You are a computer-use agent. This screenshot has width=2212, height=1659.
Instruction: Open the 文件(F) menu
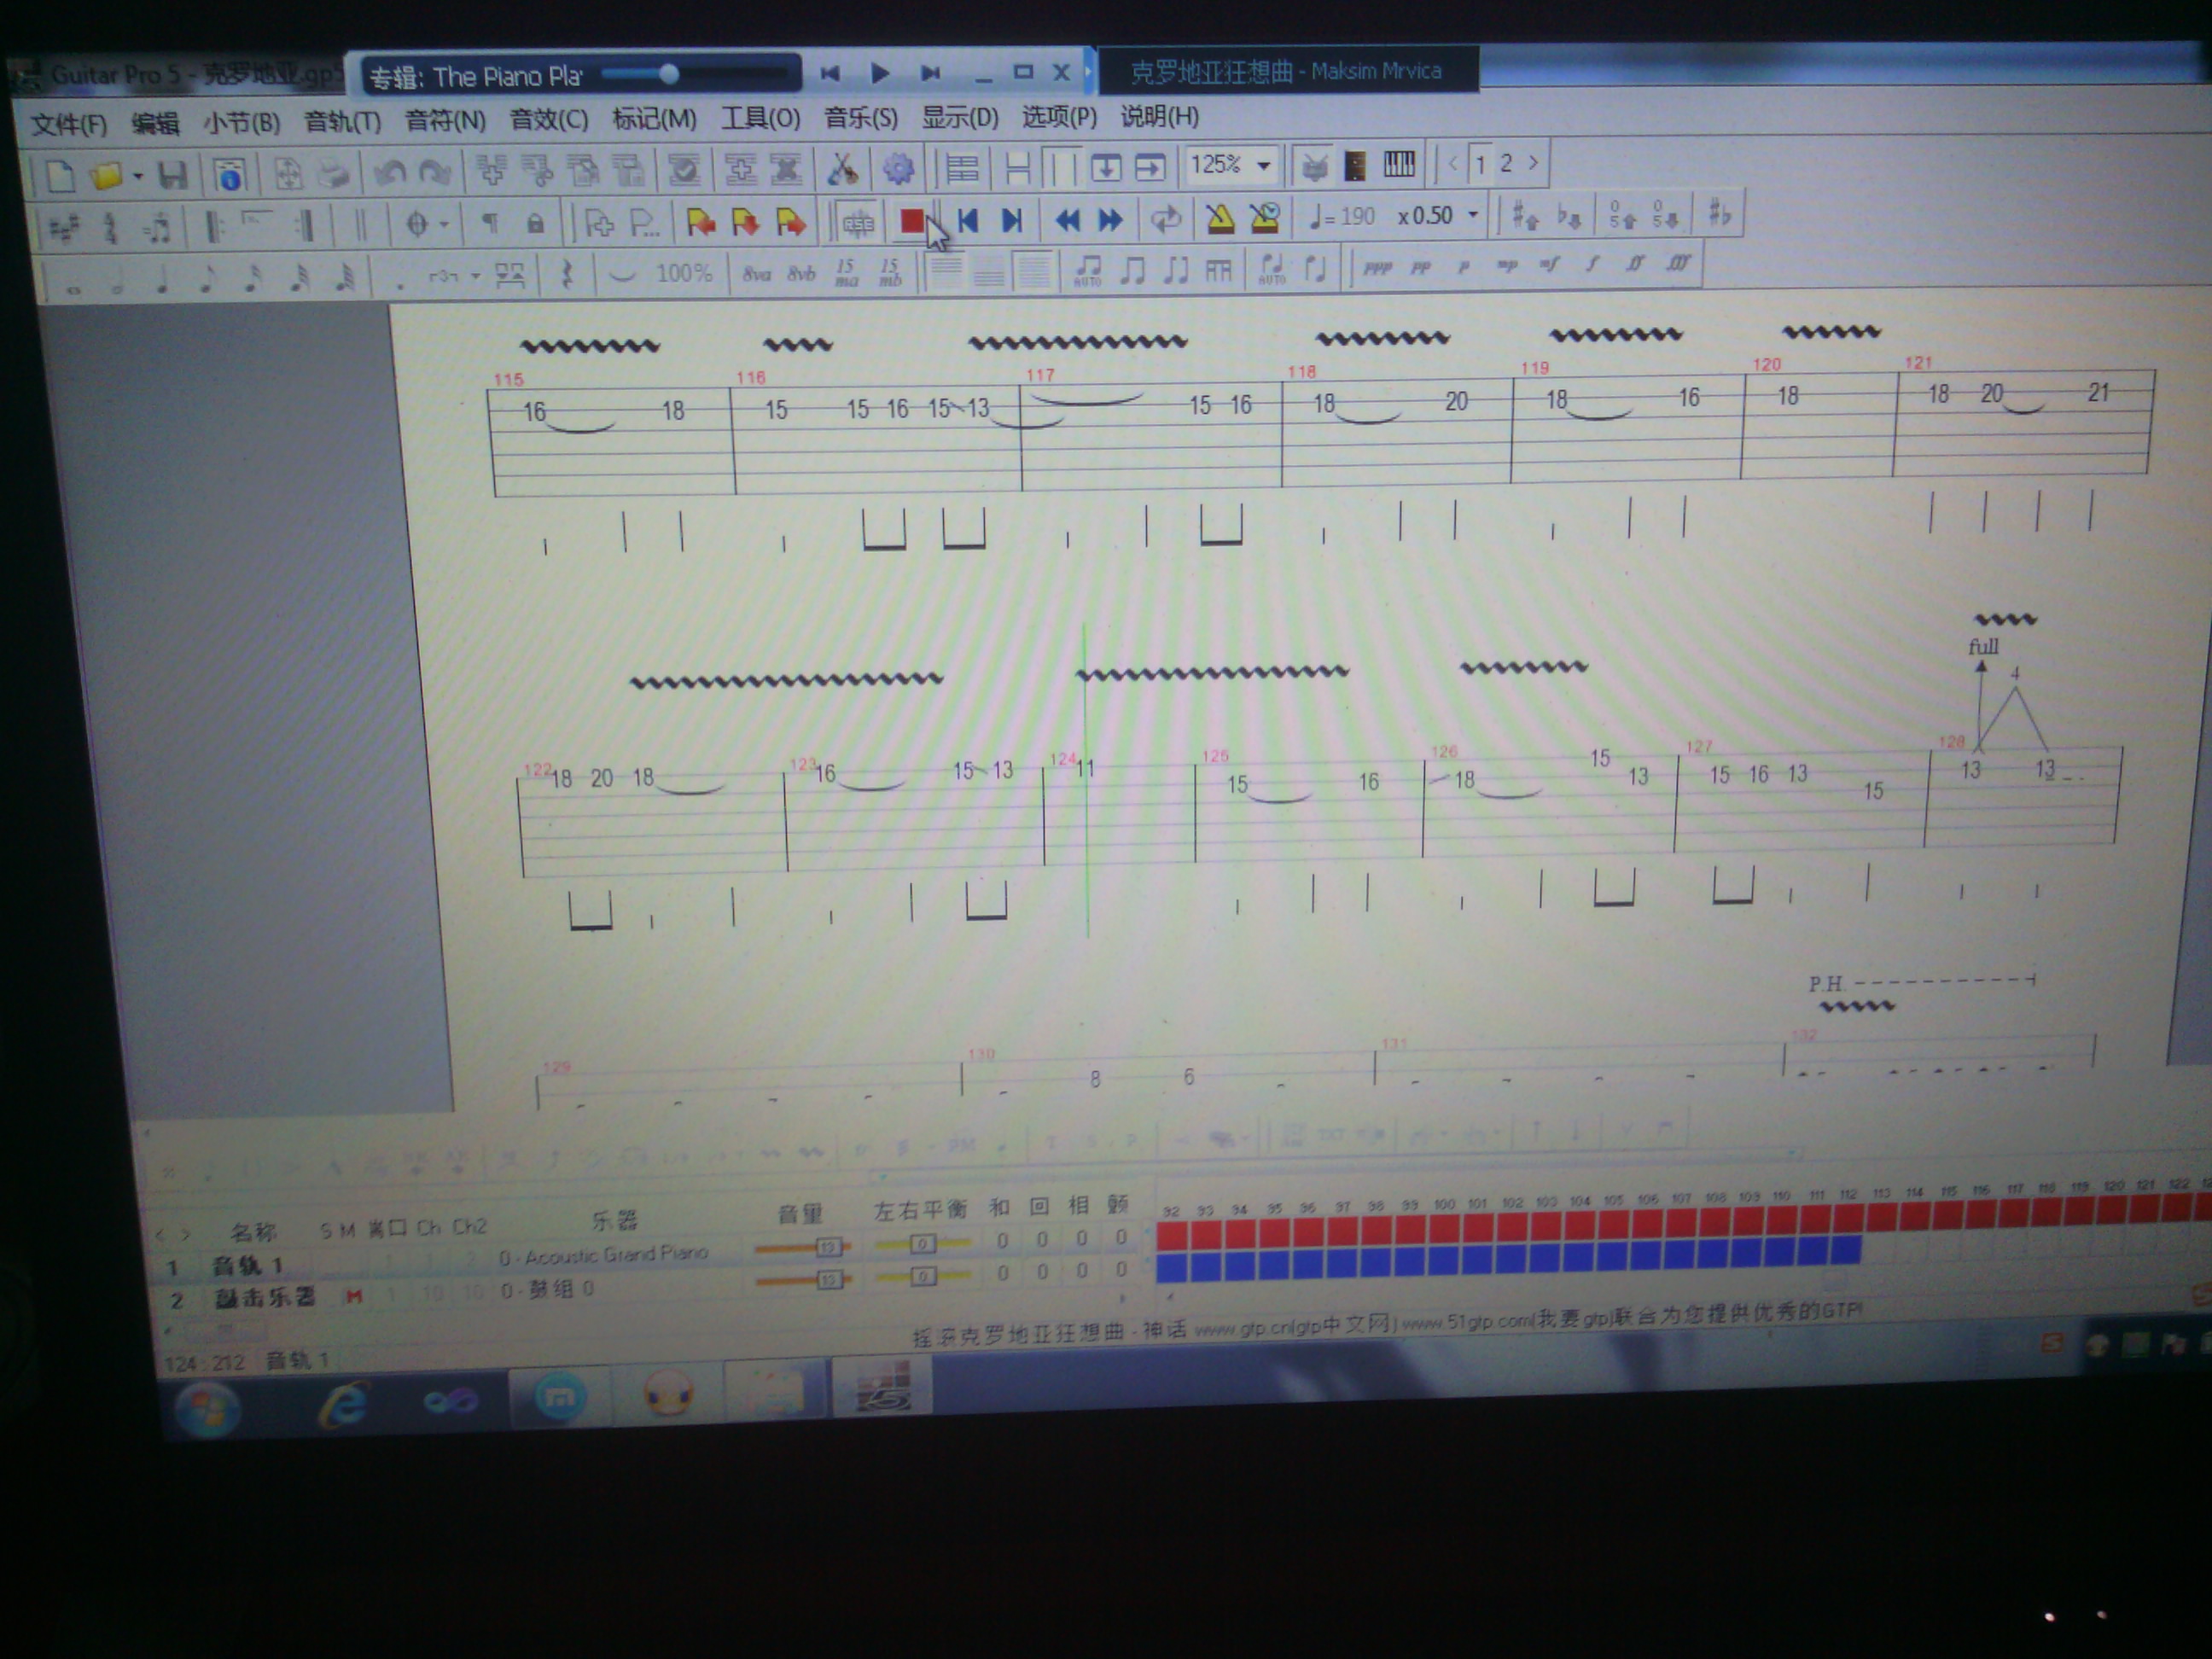point(68,124)
